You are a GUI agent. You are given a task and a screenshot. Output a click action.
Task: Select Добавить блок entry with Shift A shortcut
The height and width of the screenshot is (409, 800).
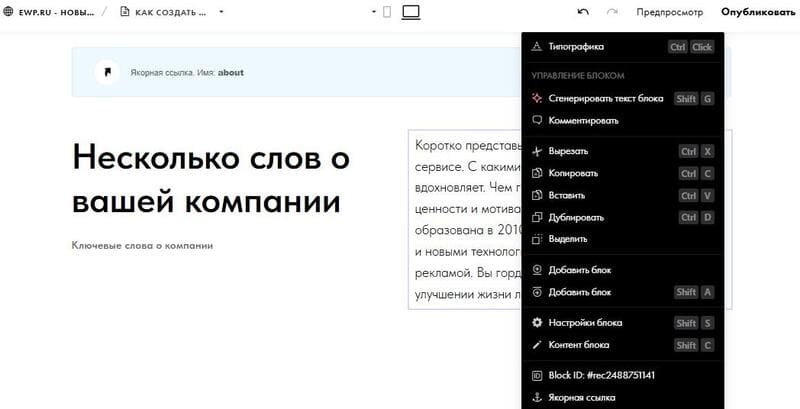point(622,292)
